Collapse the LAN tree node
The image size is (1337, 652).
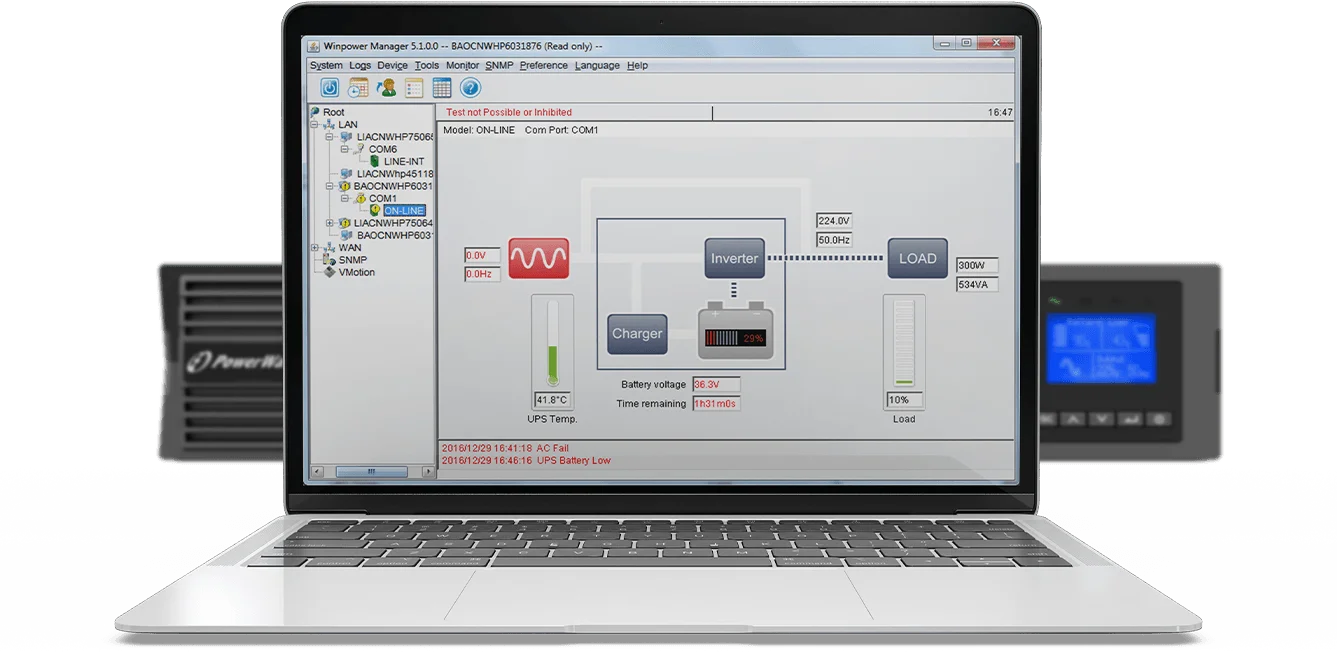pyautogui.click(x=316, y=125)
